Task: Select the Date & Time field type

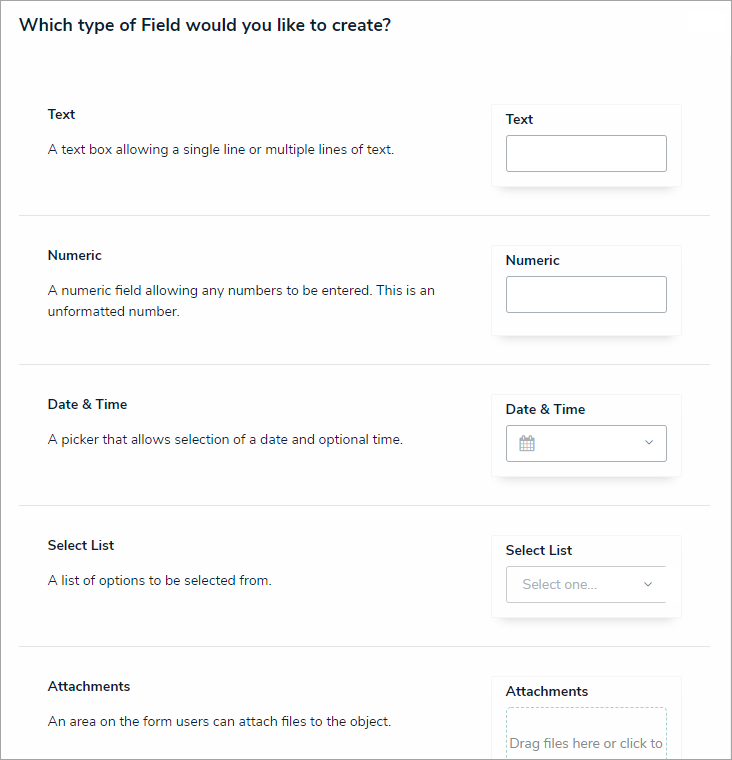Action: (x=87, y=404)
